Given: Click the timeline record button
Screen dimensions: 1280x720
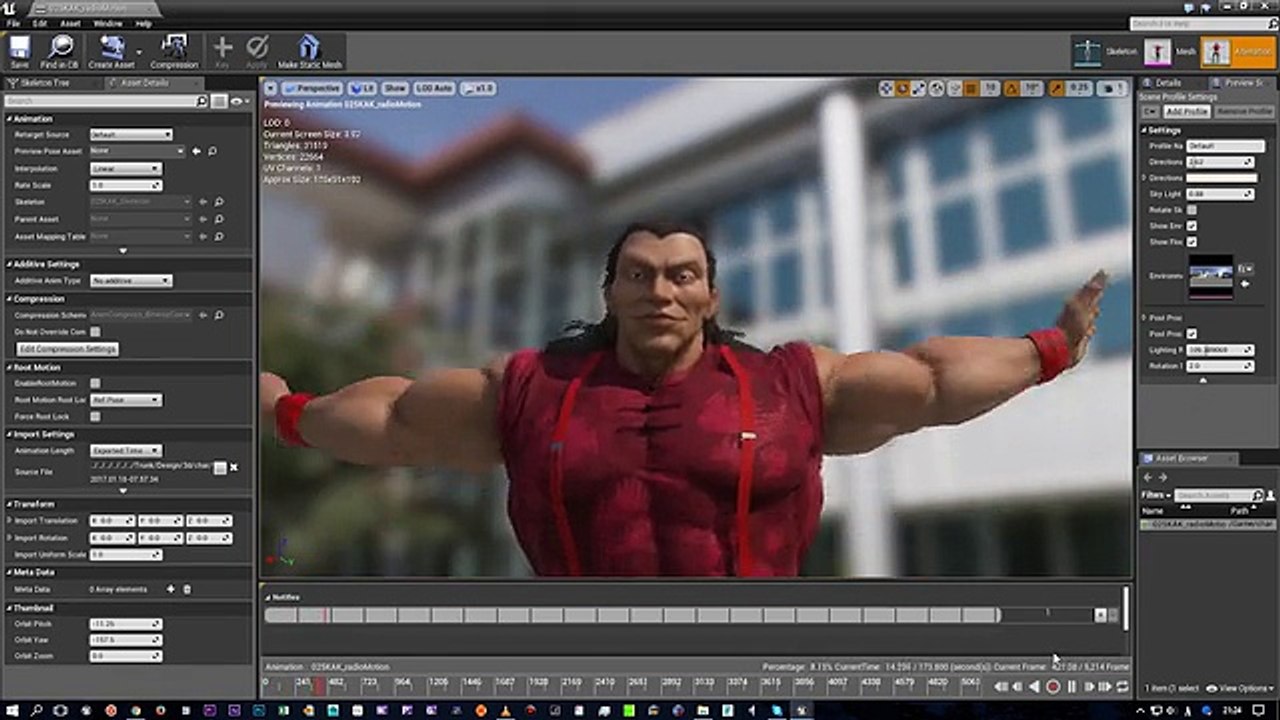Looking at the screenshot, I should pyautogui.click(x=1052, y=687).
